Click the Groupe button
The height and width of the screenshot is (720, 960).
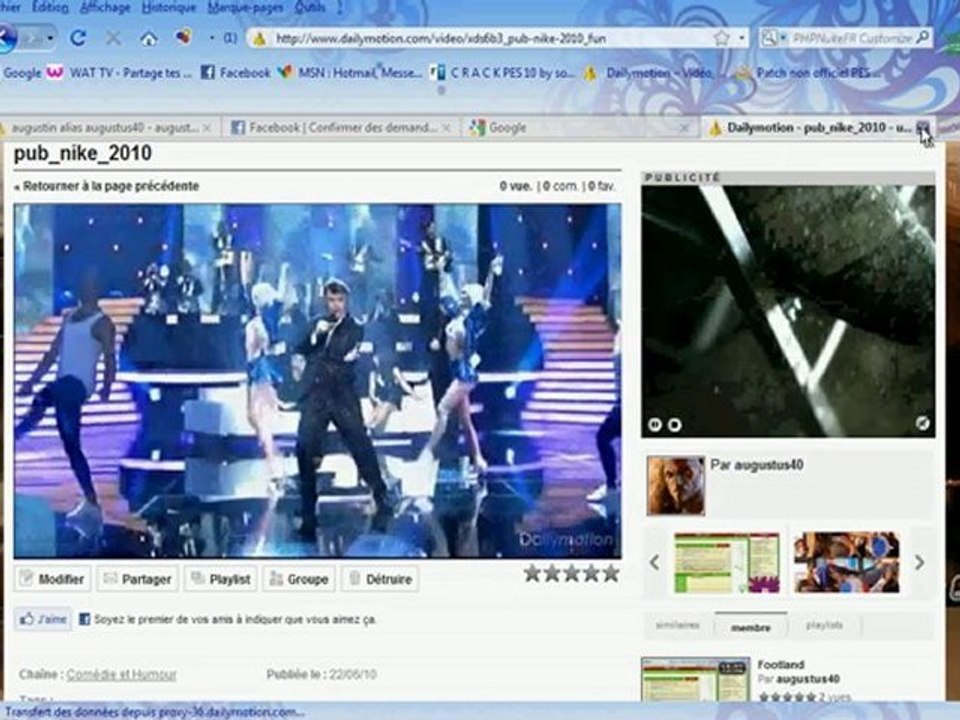pos(299,579)
